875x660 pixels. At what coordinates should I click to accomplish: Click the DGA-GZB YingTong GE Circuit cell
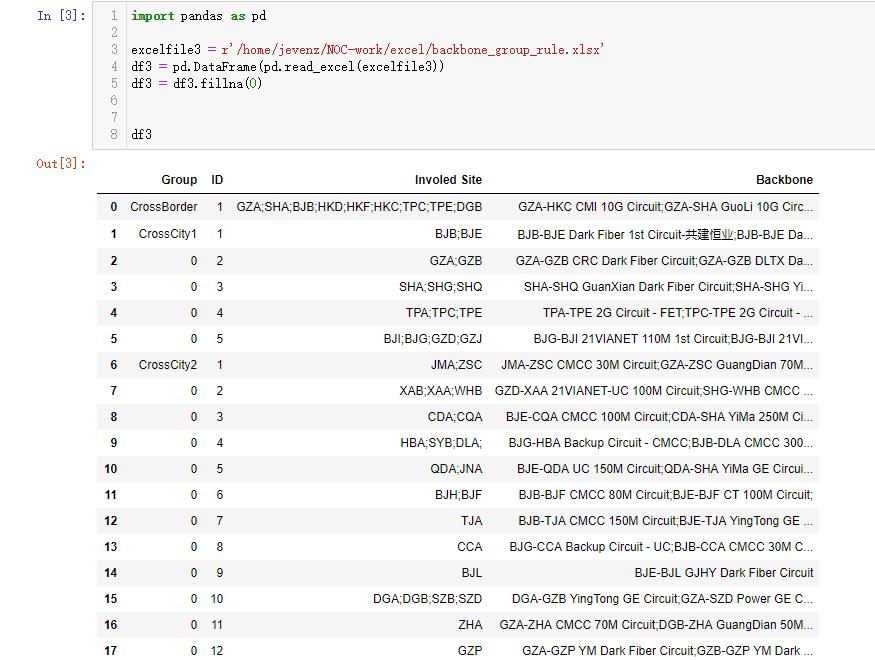662,599
